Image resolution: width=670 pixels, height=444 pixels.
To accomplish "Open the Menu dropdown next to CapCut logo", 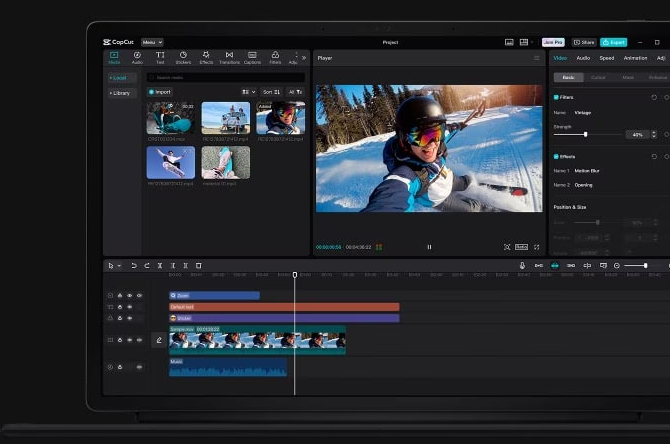I will click(152, 42).
